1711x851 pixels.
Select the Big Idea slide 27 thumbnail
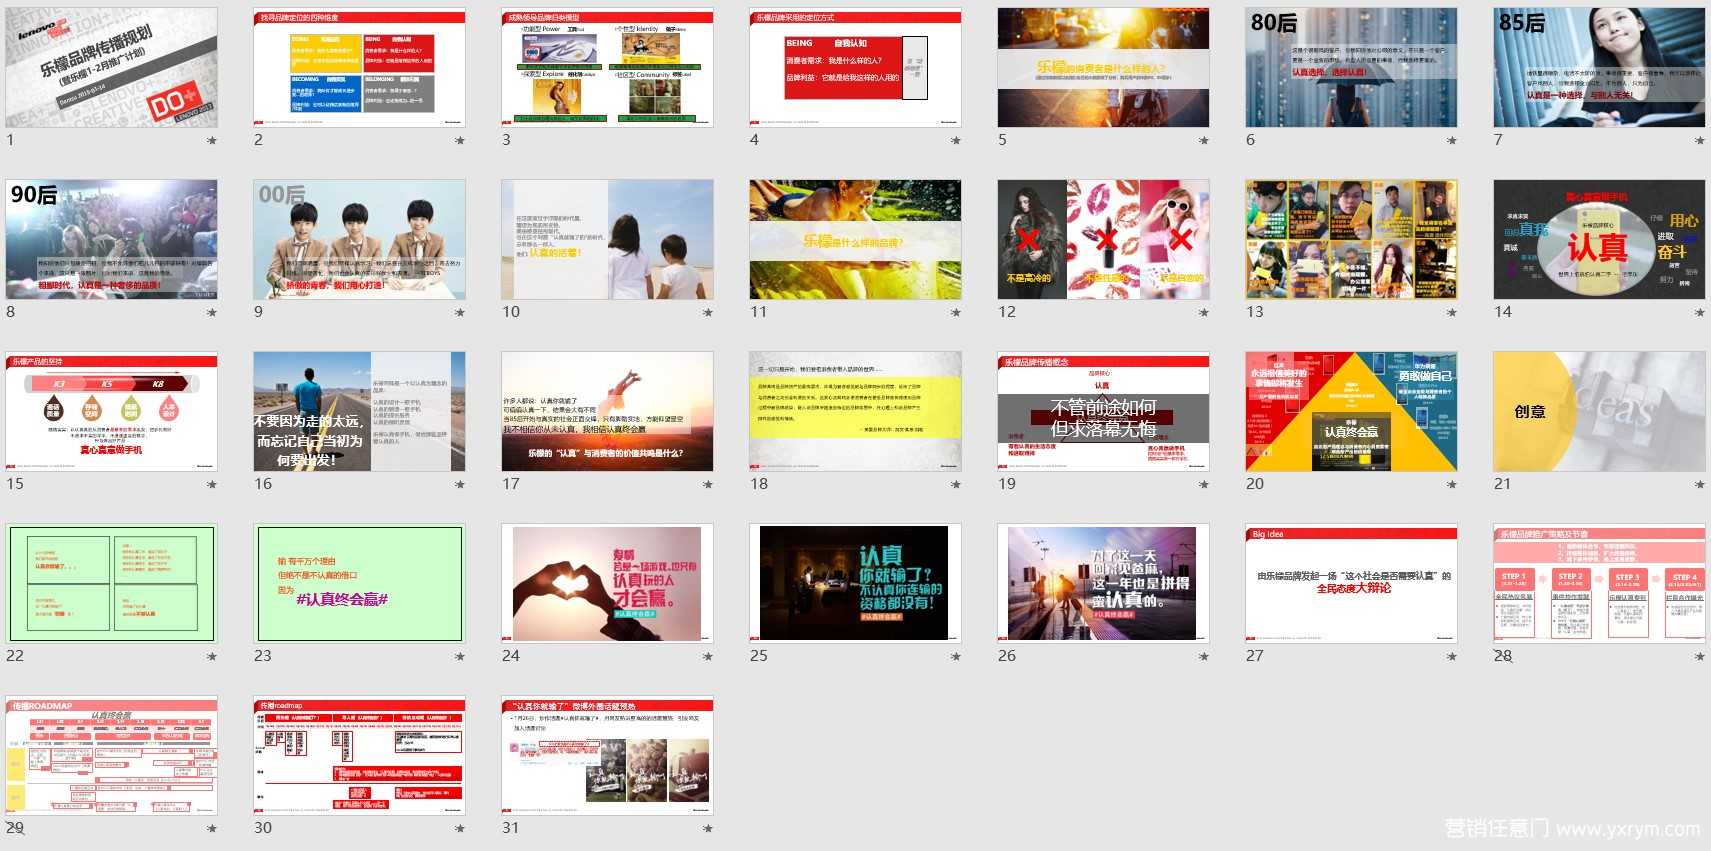click(x=1351, y=584)
